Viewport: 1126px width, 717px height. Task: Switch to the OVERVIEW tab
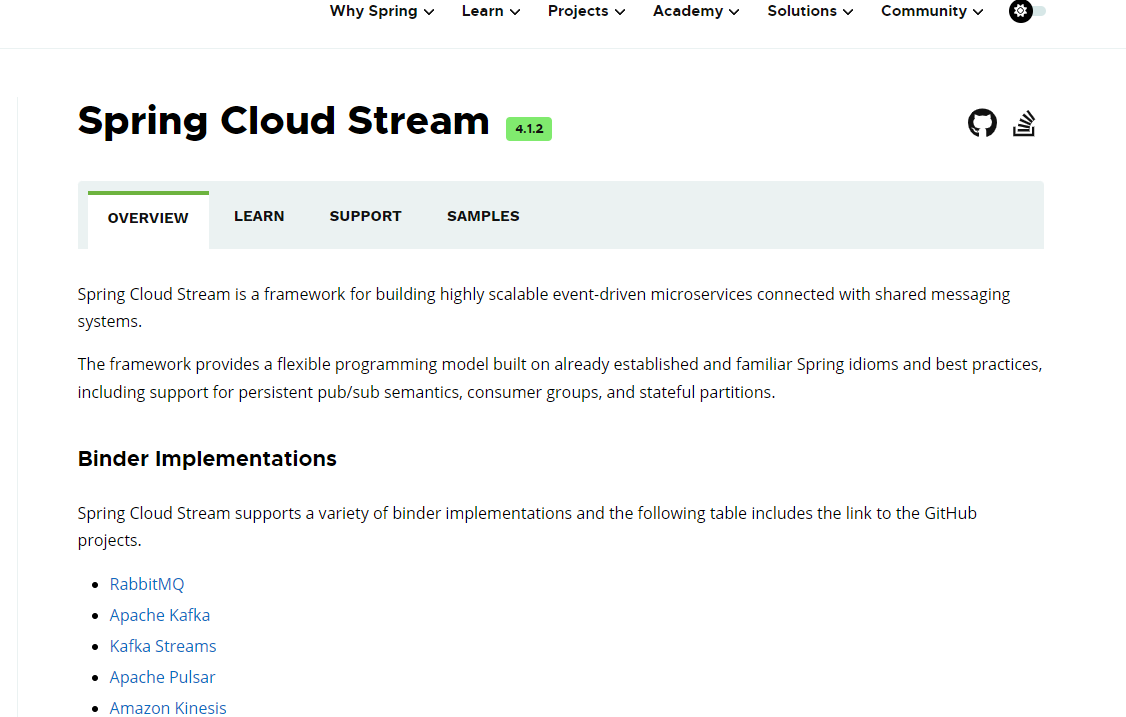(x=148, y=217)
